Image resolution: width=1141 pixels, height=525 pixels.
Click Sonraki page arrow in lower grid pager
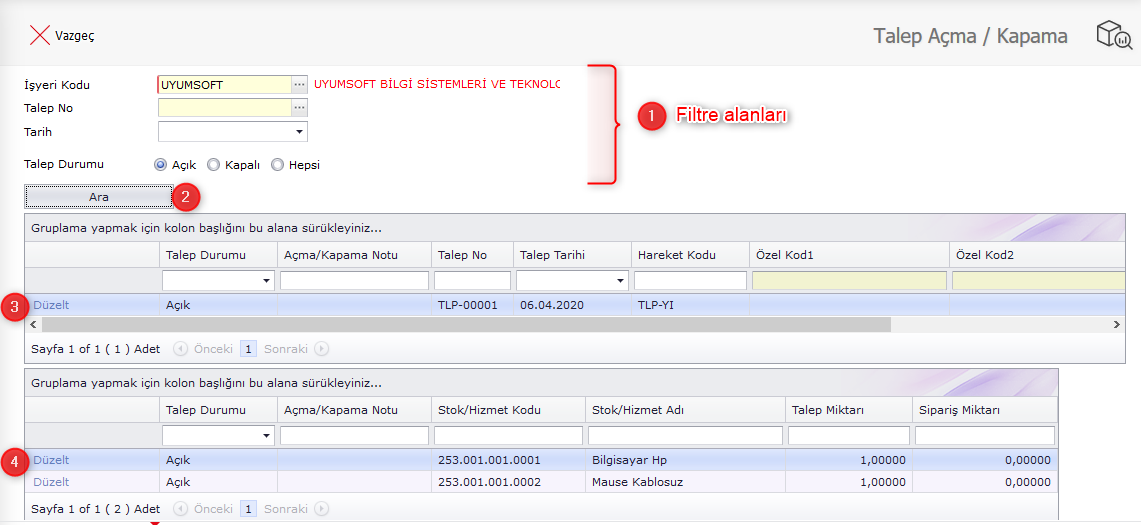(322, 509)
